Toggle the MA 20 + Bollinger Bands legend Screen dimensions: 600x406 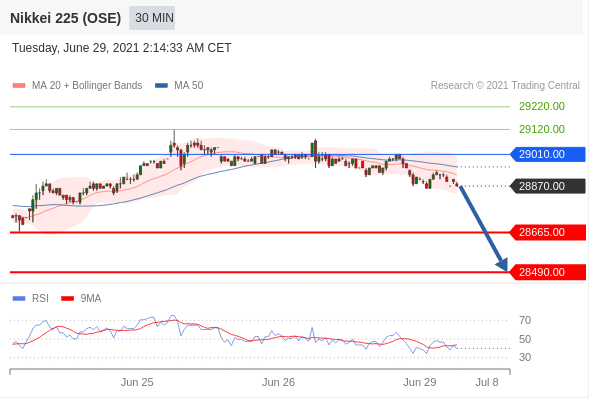[x=77, y=85]
